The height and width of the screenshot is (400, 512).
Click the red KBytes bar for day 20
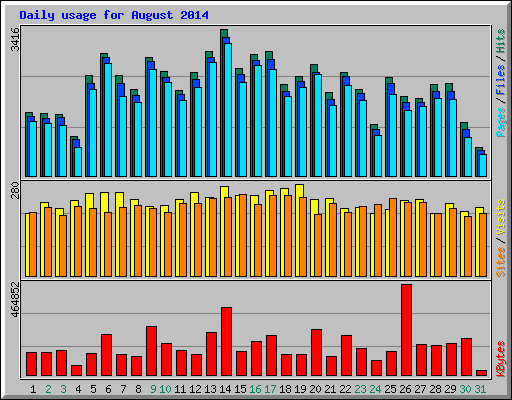[x=317, y=353]
